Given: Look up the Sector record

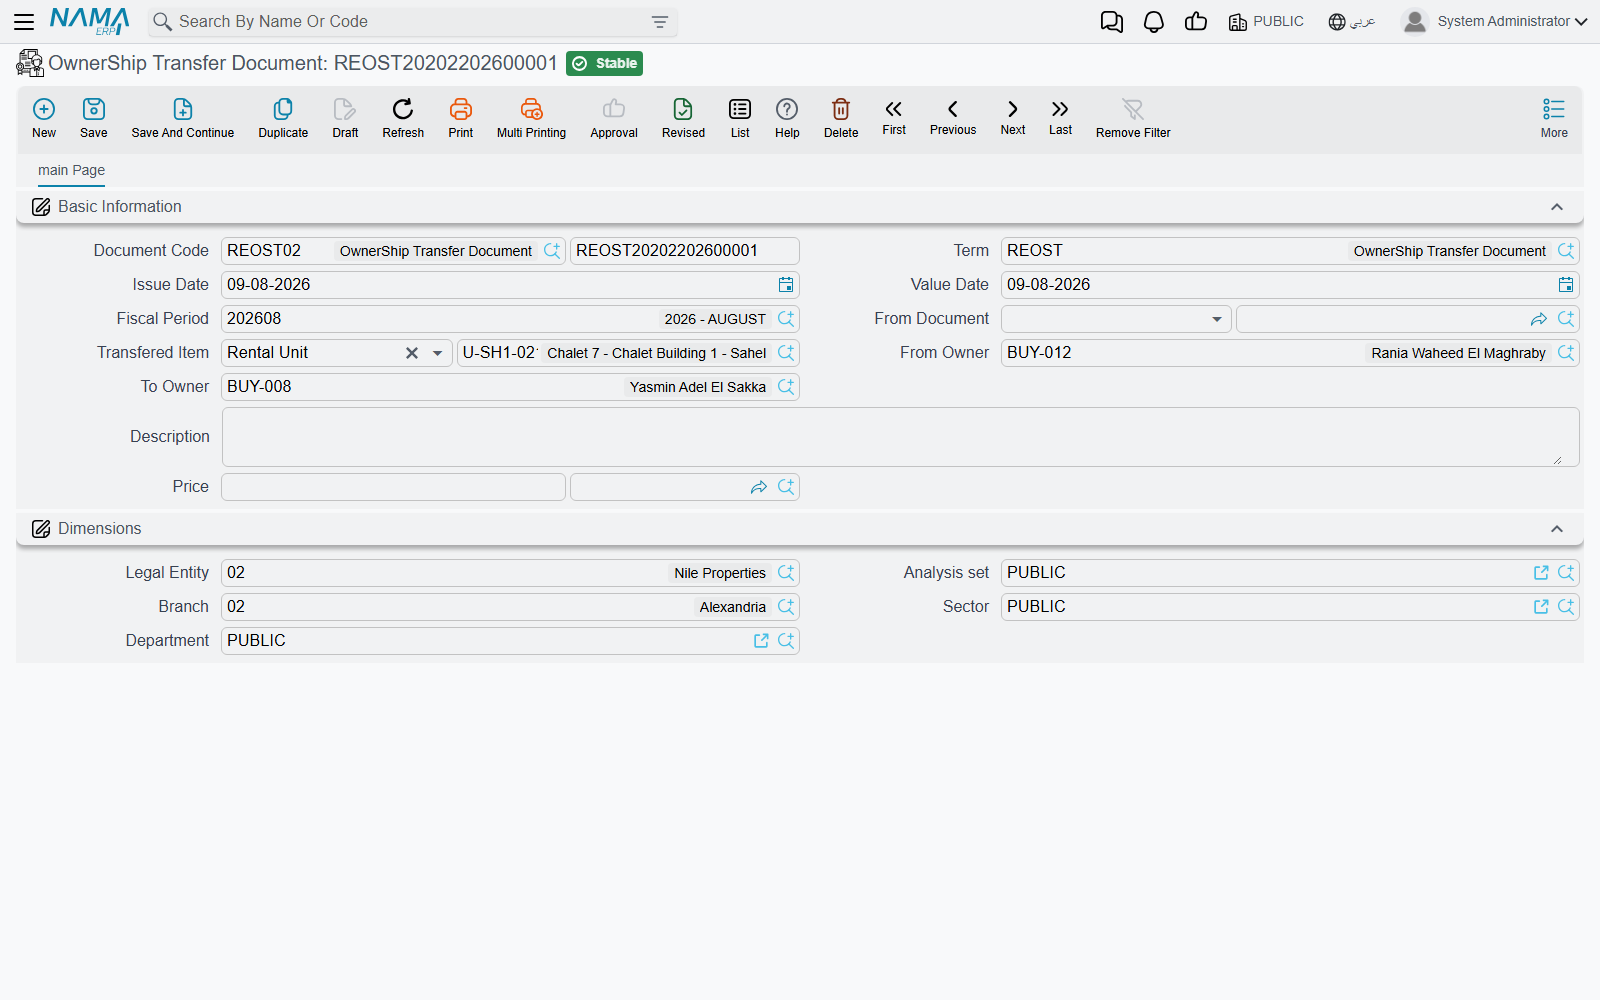Looking at the screenshot, I should pos(1566,607).
